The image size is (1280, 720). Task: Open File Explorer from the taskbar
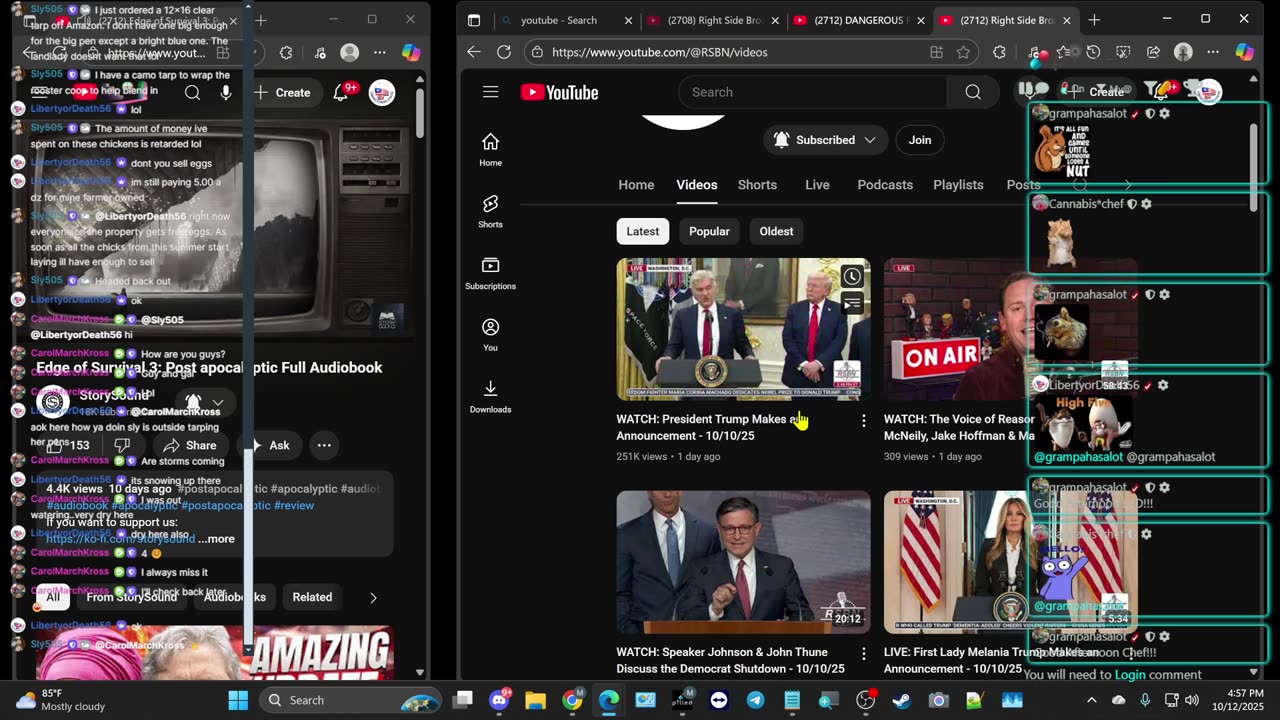tap(535, 700)
